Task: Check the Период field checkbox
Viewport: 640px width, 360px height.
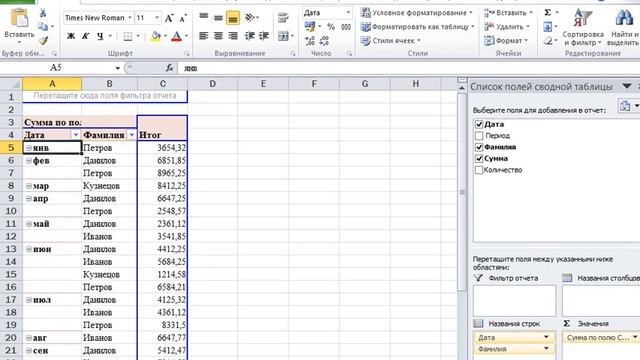Action: point(479,136)
